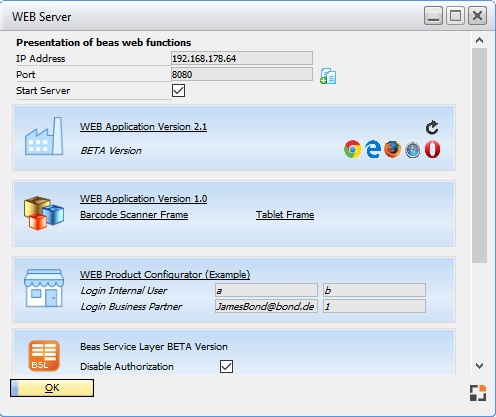Screen dimensions: 496x417
Task: Click the vertical scrollbar thumb
Action: [x=479, y=155]
